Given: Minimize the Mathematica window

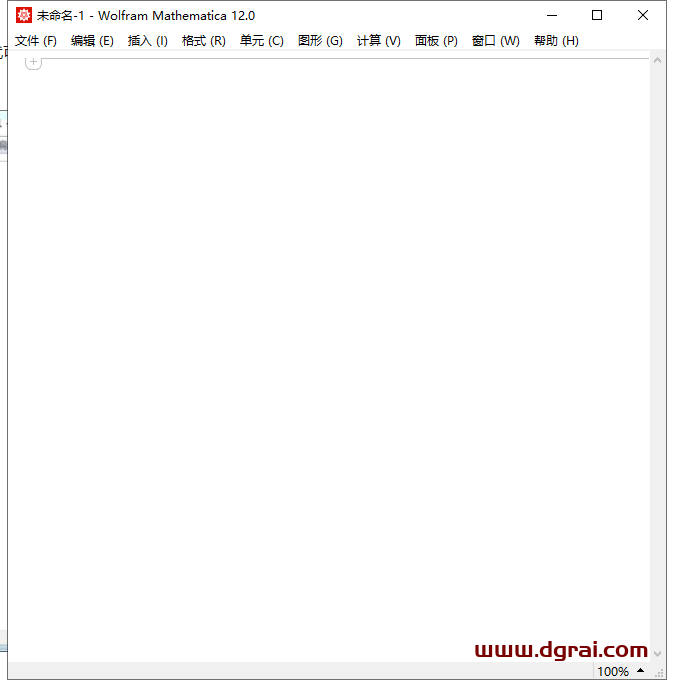Looking at the screenshot, I should pos(551,15).
